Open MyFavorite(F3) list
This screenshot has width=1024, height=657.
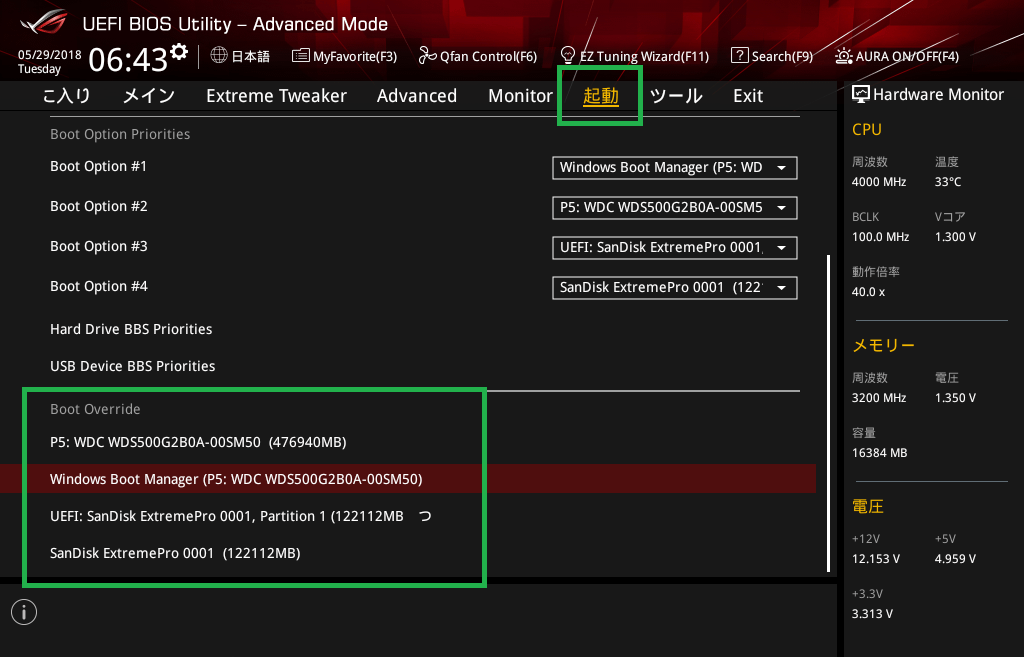344,56
